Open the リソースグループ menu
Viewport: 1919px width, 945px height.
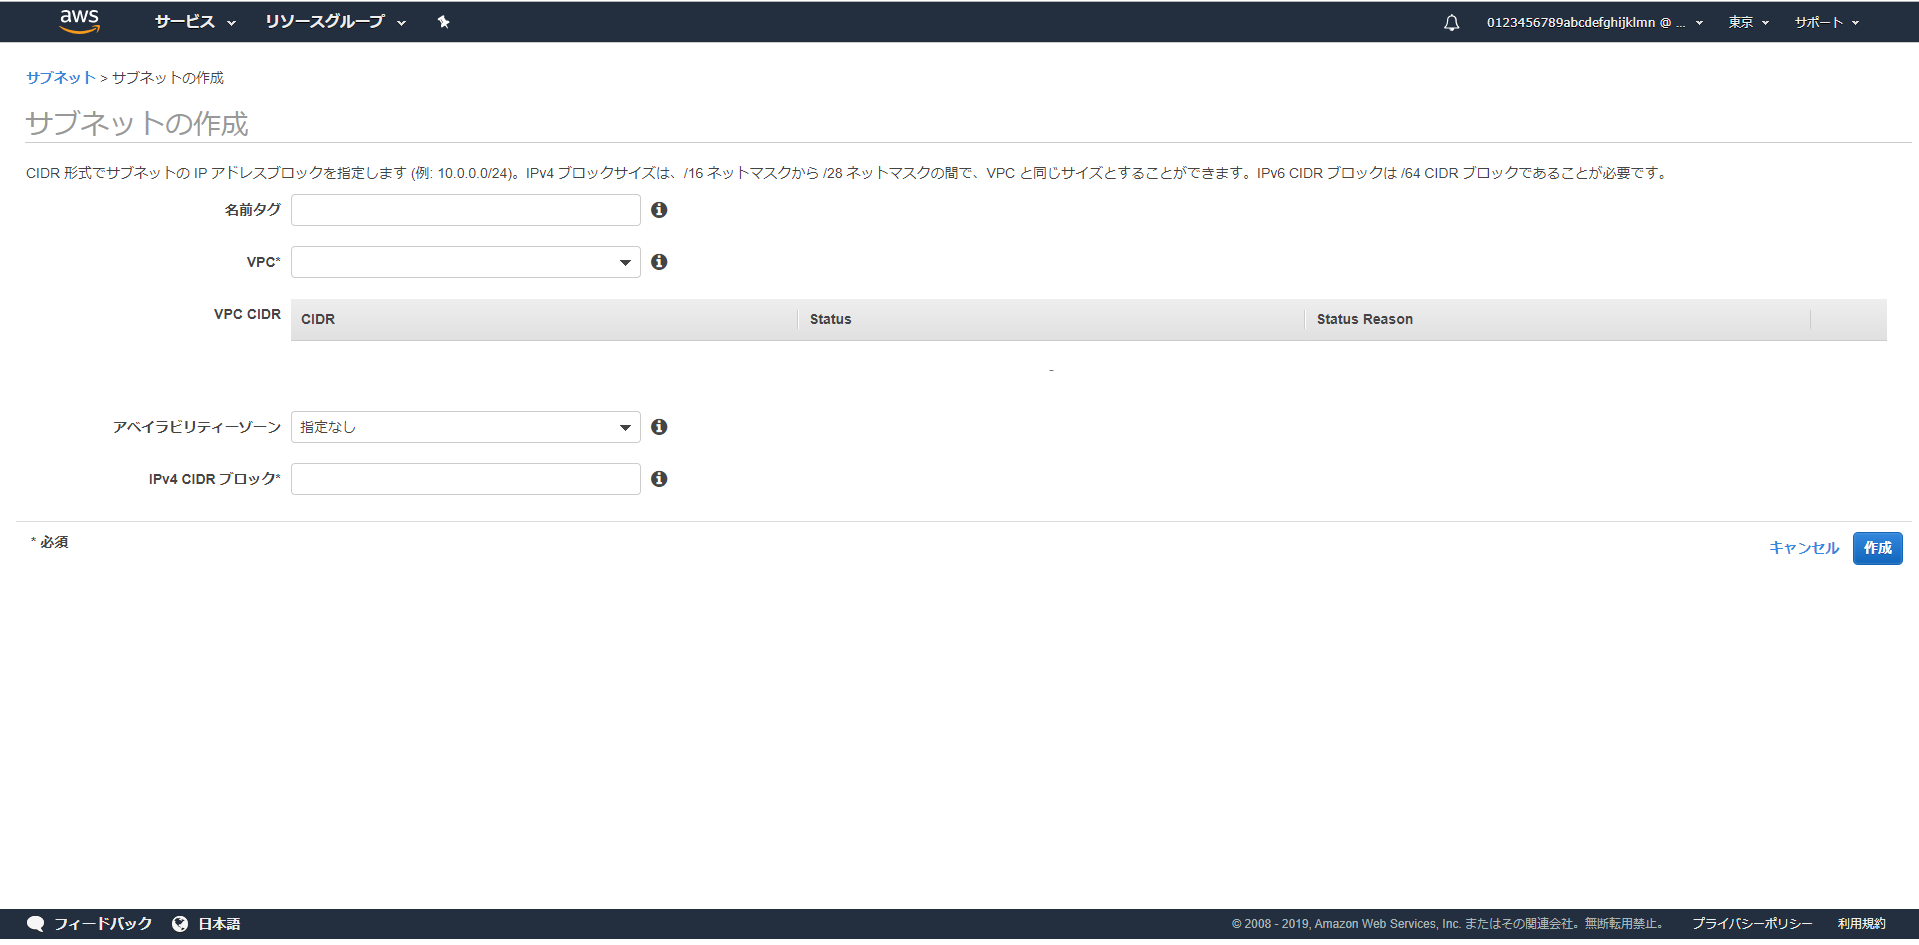point(335,22)
